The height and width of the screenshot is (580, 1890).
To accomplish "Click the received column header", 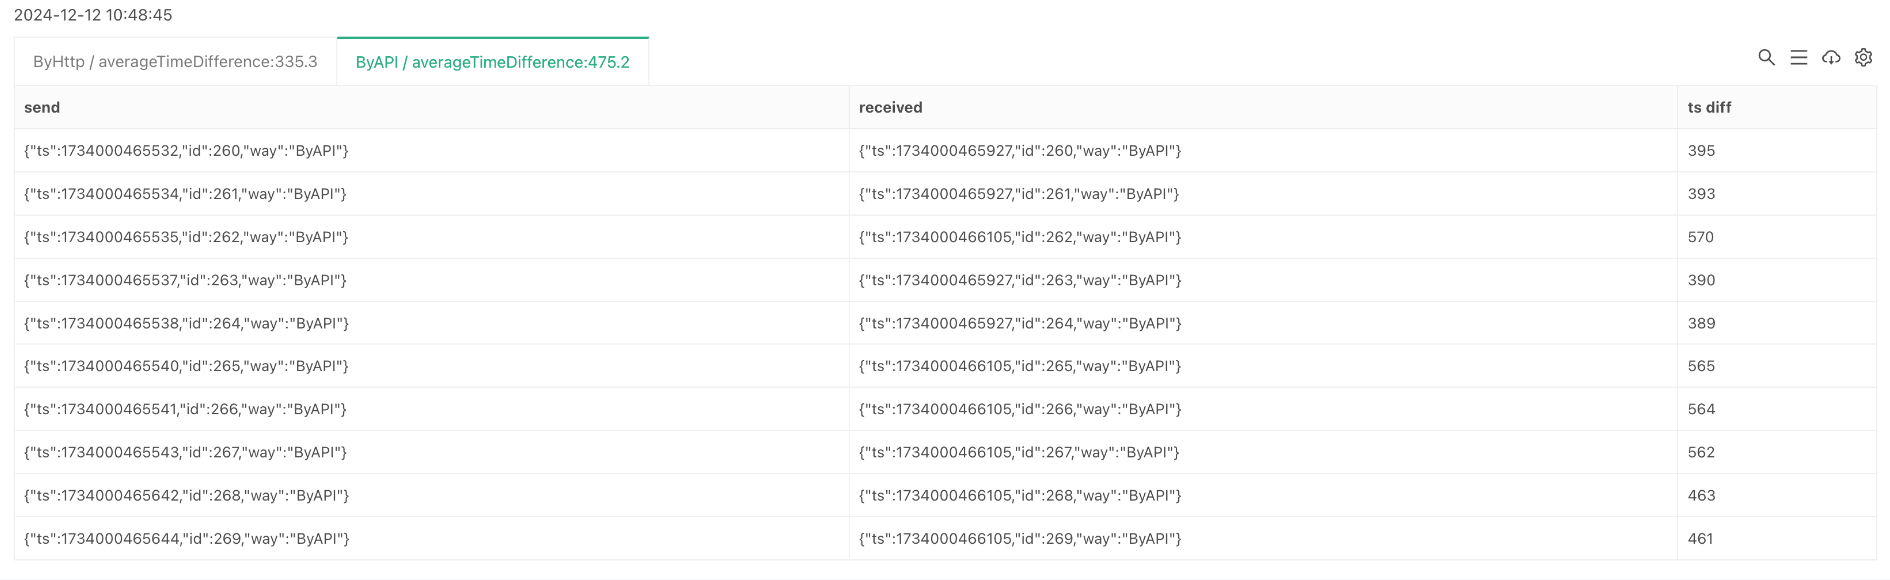I will (890, 108).
